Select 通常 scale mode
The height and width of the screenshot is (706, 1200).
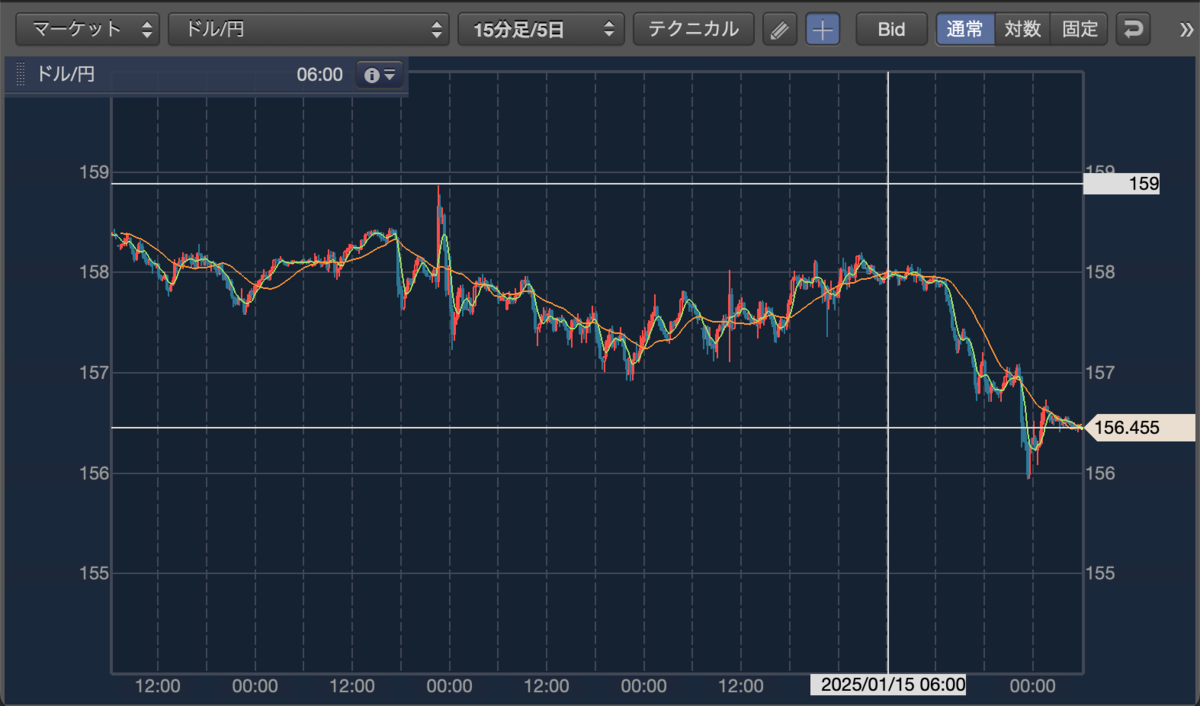point(965,29)
